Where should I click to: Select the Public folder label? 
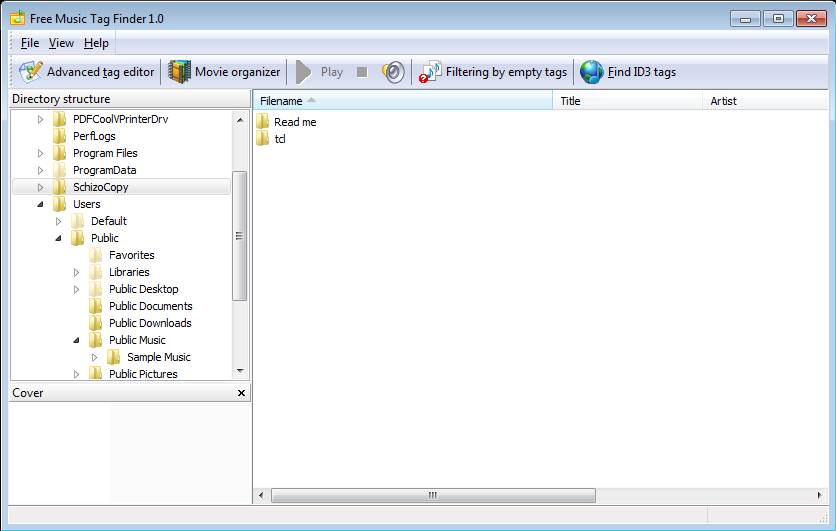(104, 238)
